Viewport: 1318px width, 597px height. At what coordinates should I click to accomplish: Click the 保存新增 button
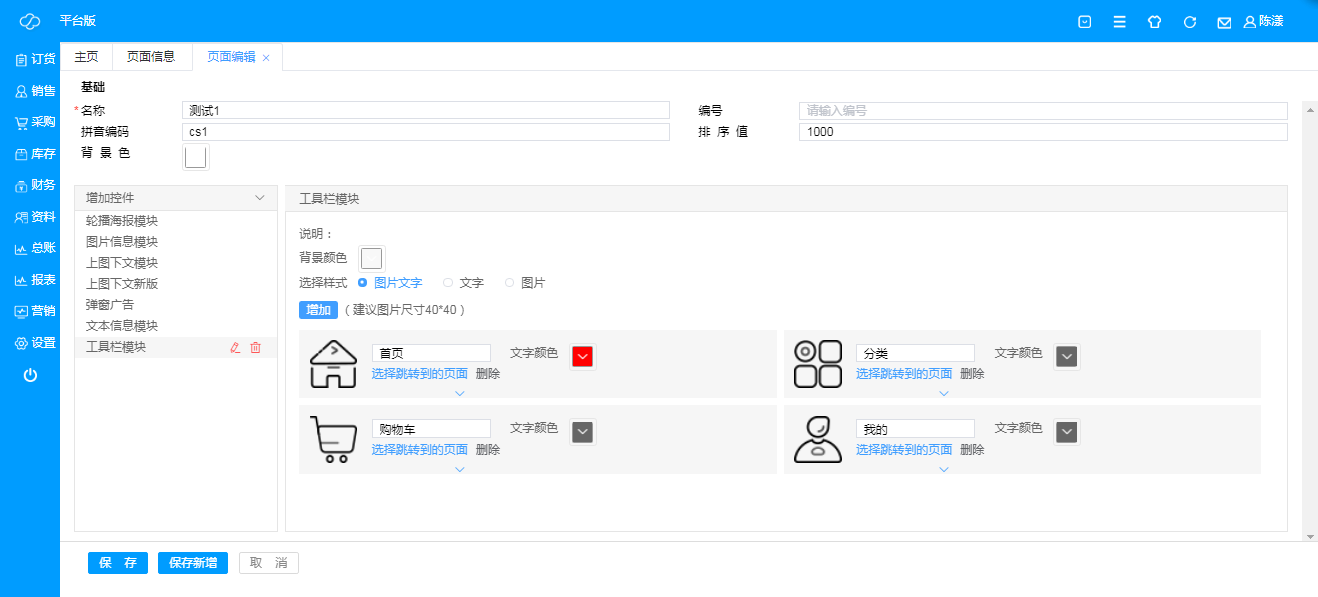[x=192, y=563]
